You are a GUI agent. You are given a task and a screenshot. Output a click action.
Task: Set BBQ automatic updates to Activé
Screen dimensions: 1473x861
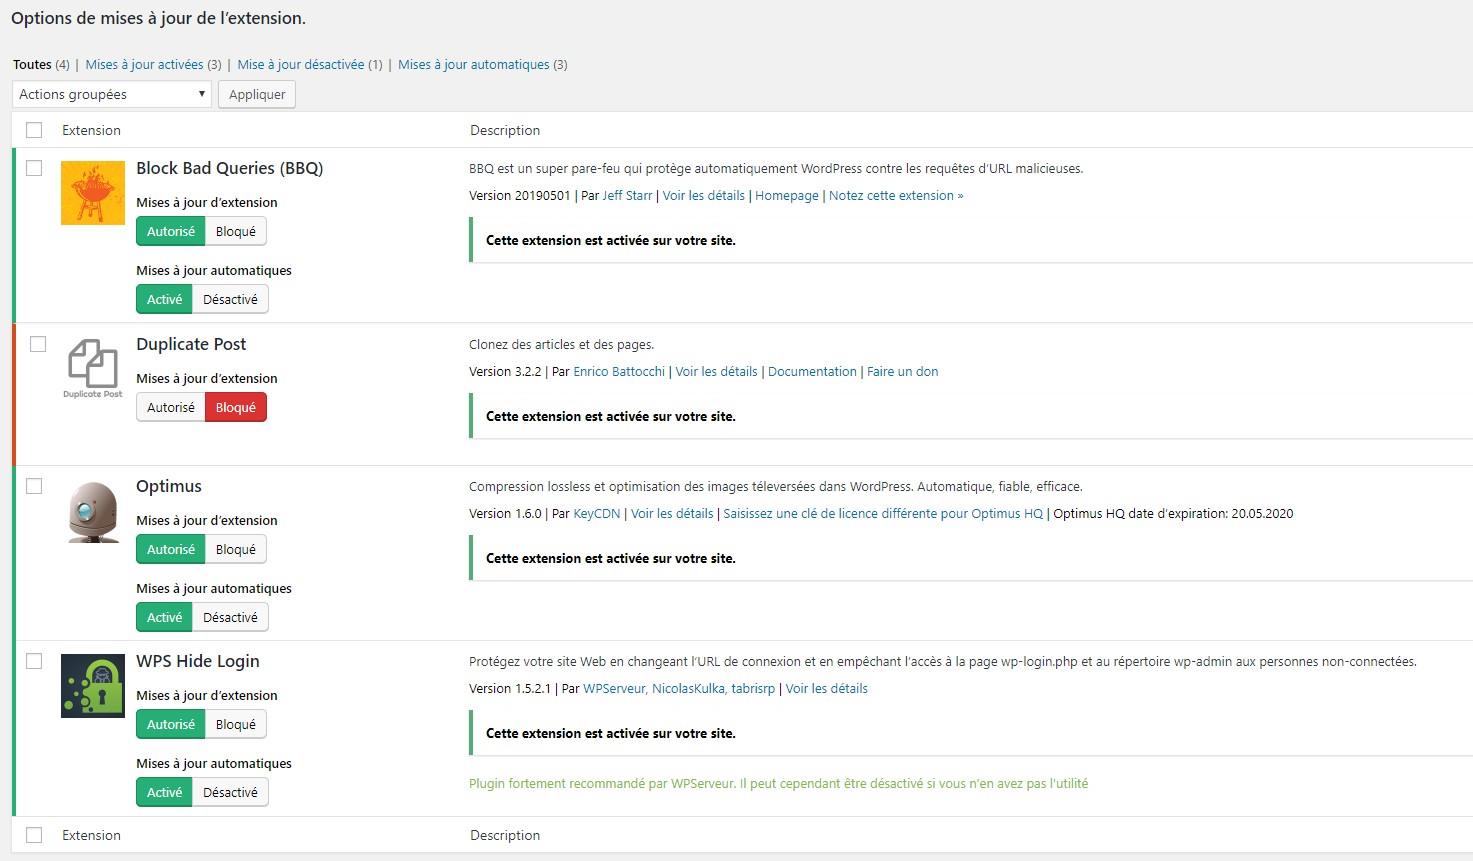[165, 299]
